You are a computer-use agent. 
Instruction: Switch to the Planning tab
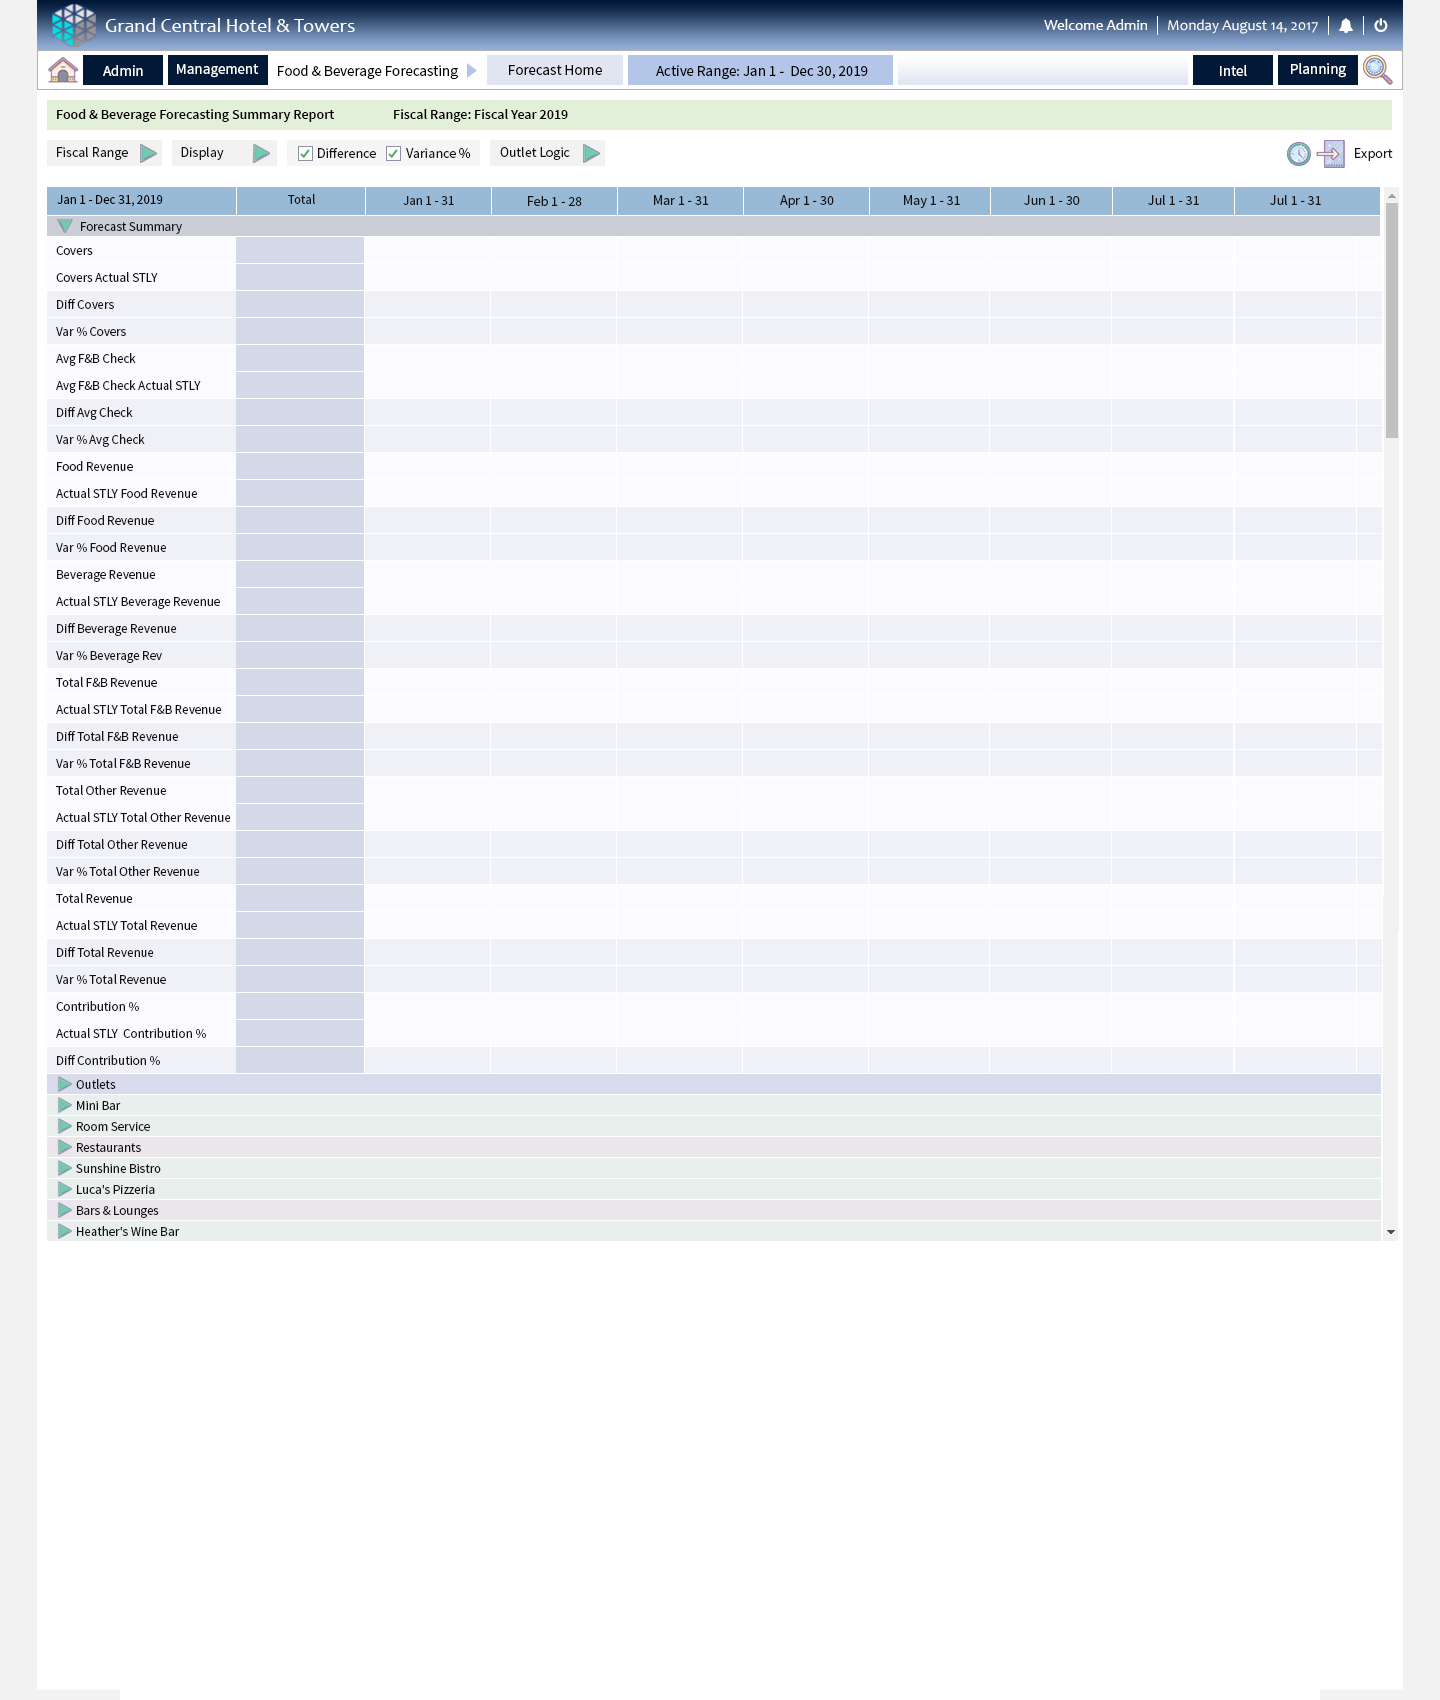click(1317, 70)
